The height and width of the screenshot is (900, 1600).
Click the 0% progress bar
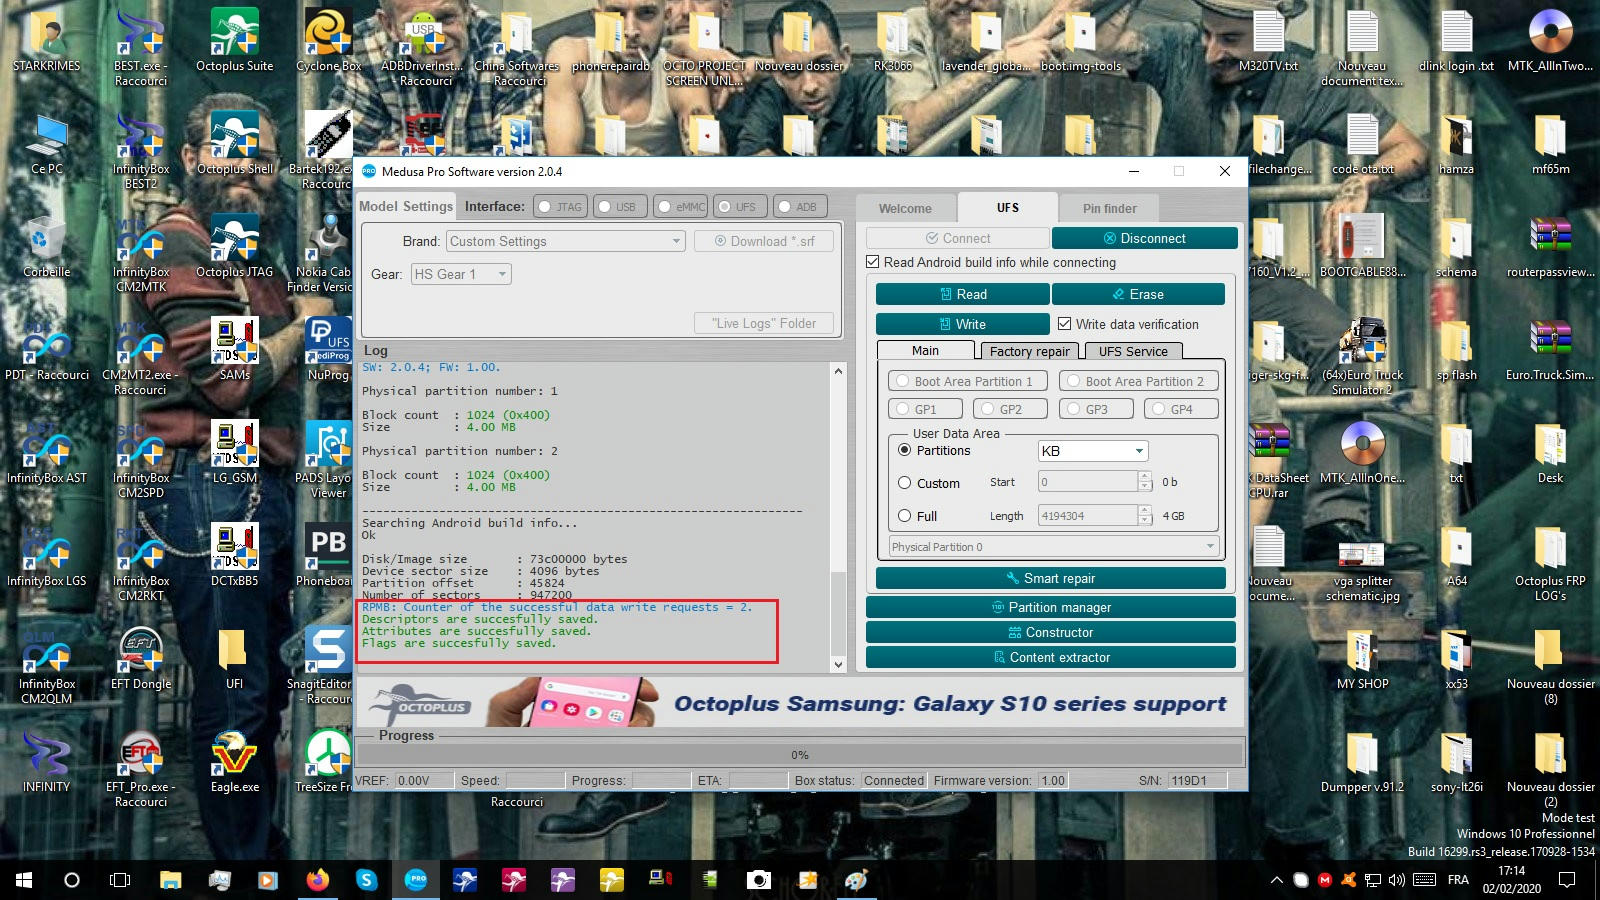tap(800, 753)
